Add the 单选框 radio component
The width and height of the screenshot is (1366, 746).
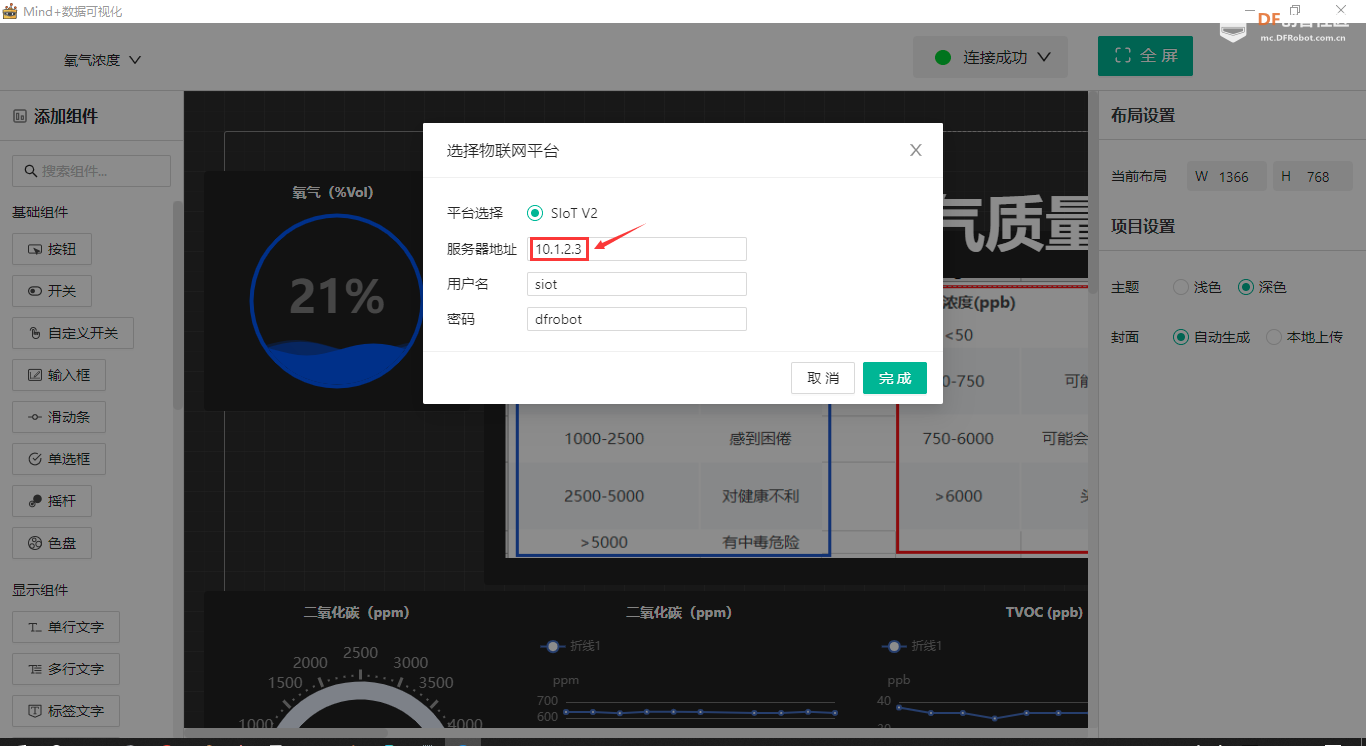59,459
